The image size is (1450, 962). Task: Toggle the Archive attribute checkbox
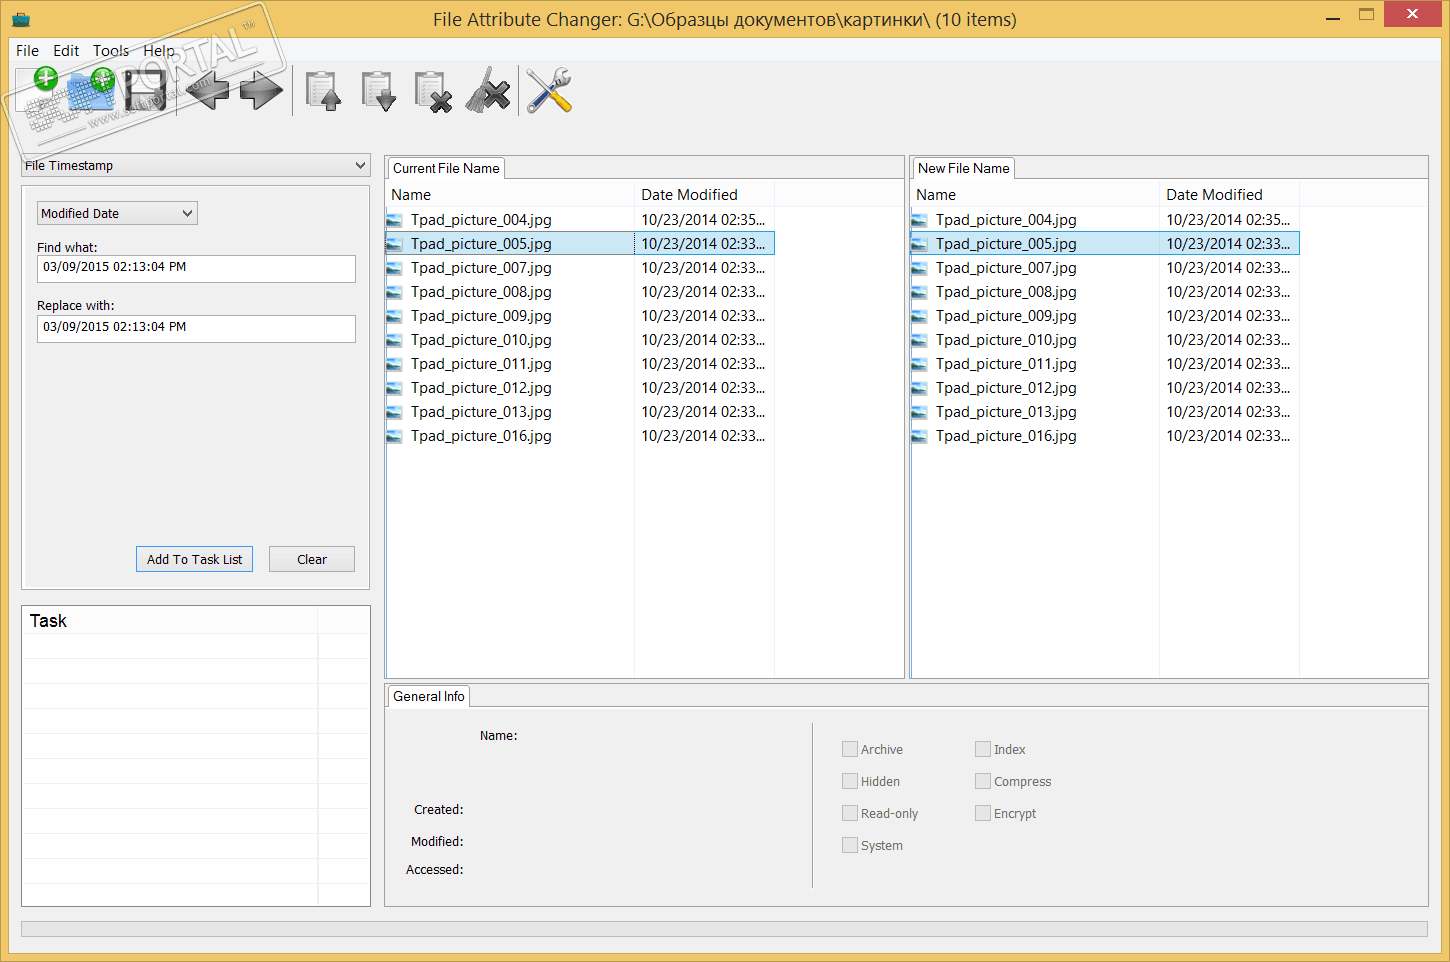point(850,749)
